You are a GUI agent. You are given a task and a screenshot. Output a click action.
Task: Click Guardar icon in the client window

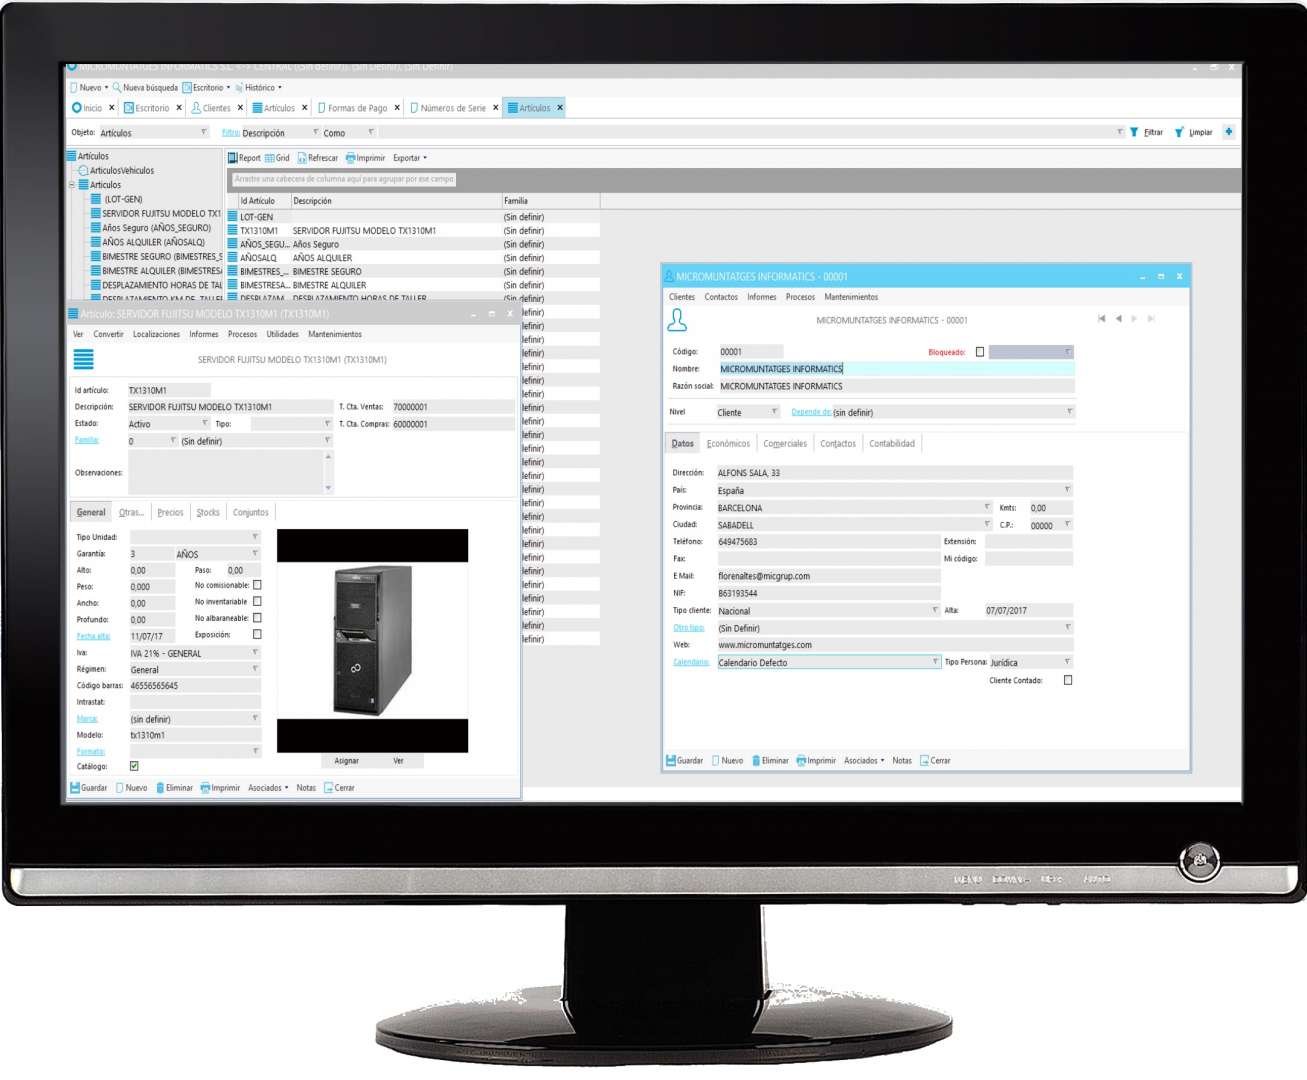(x=671, y=761)
